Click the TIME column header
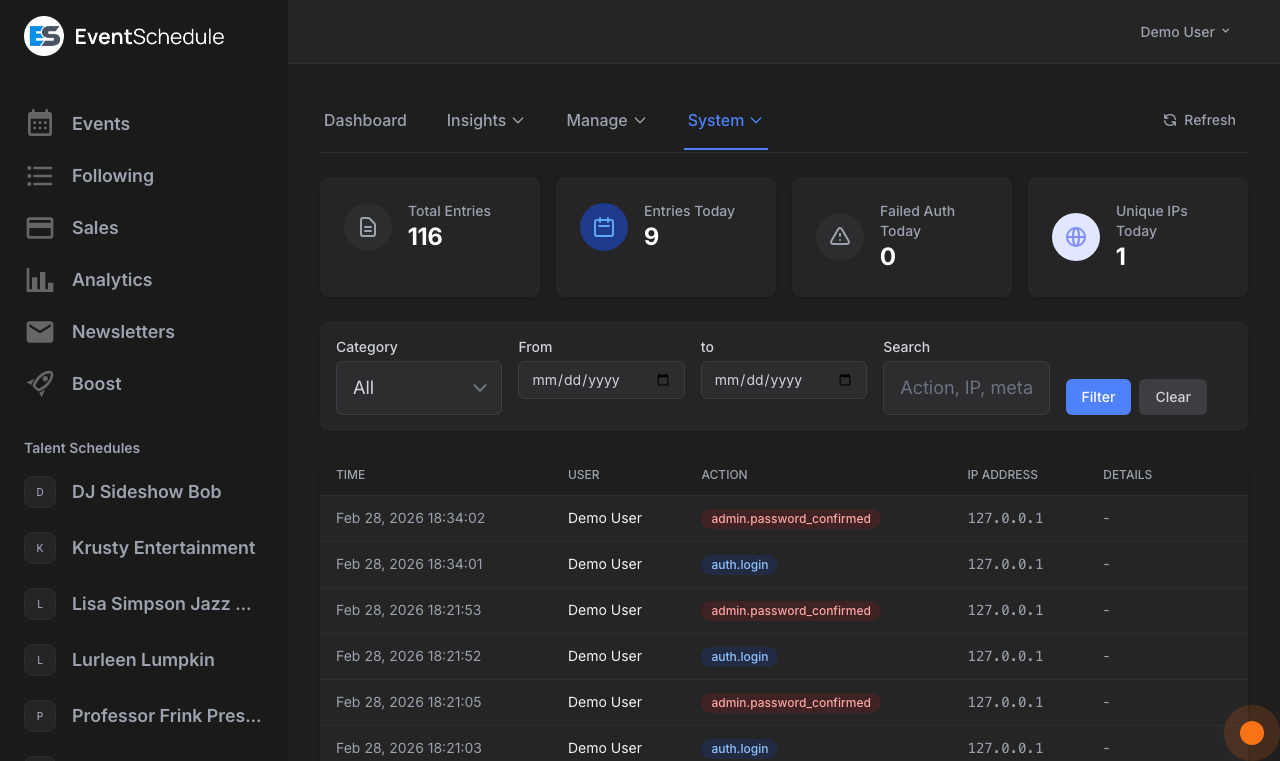 click(351, 475)
